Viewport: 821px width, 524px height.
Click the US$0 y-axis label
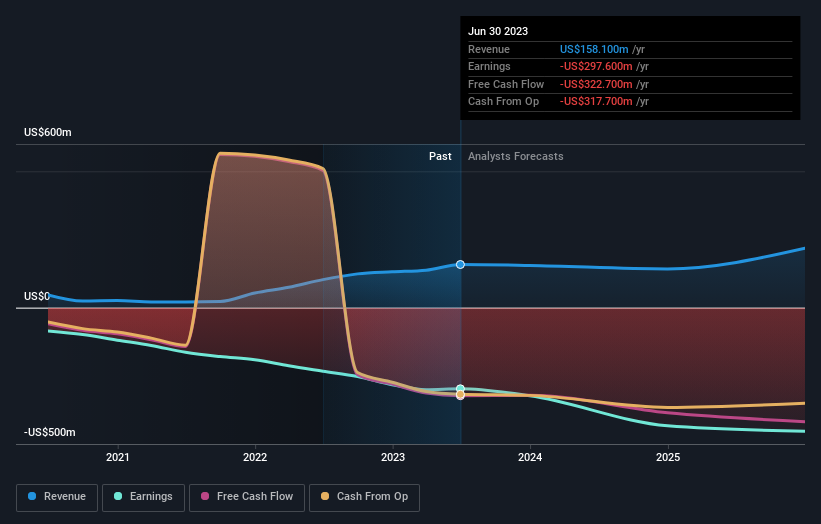[x=37, y=296]
